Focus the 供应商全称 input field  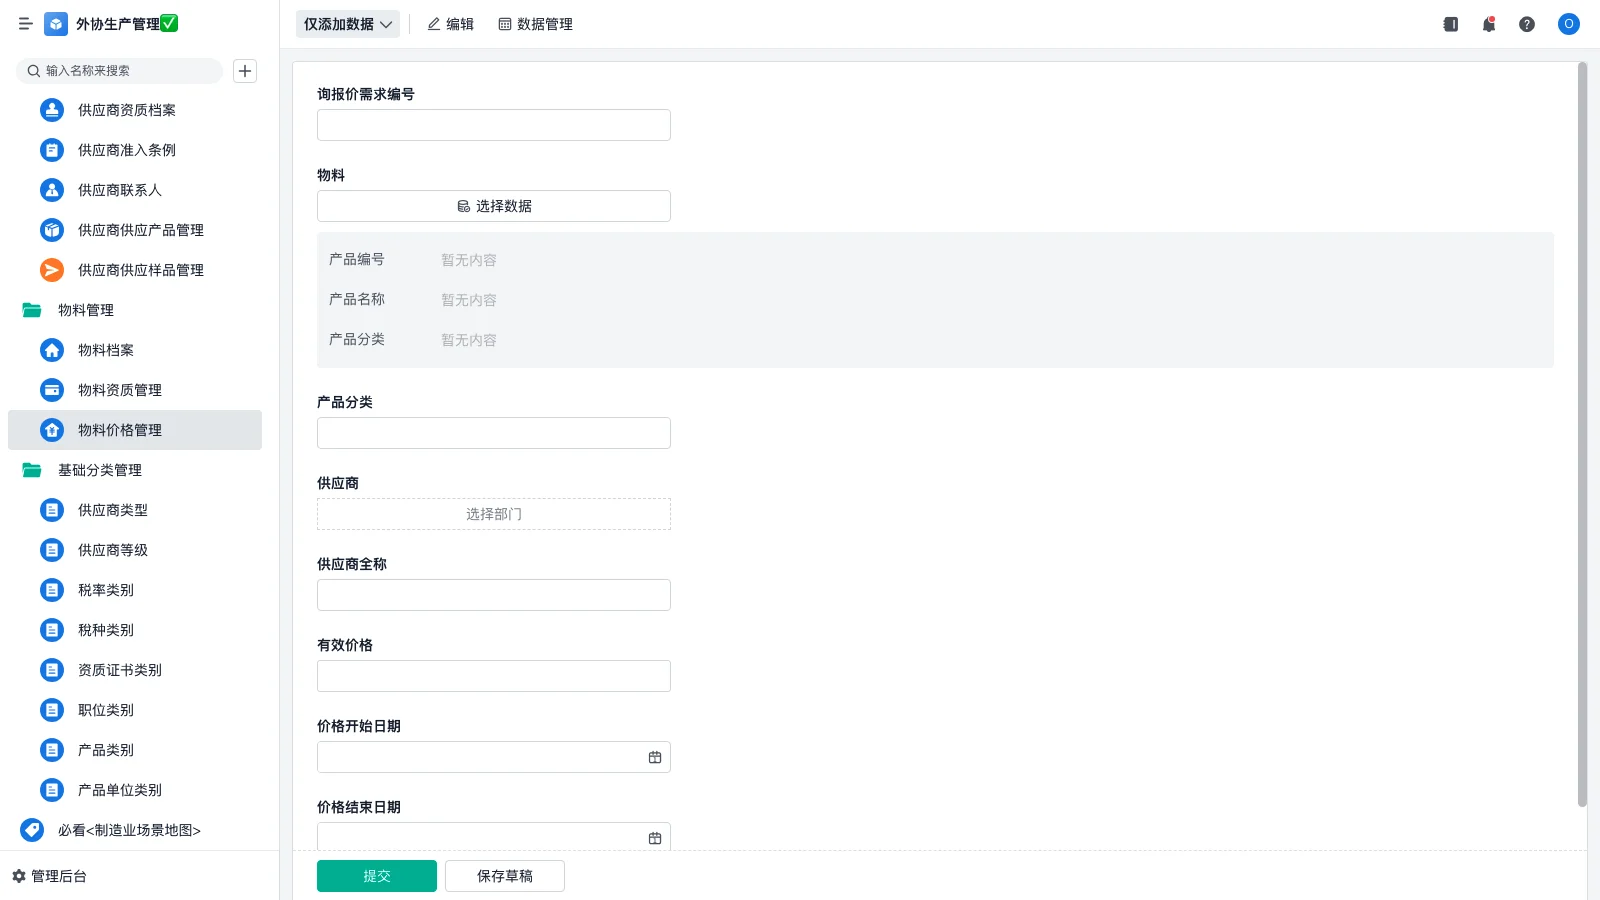point(494,595)
